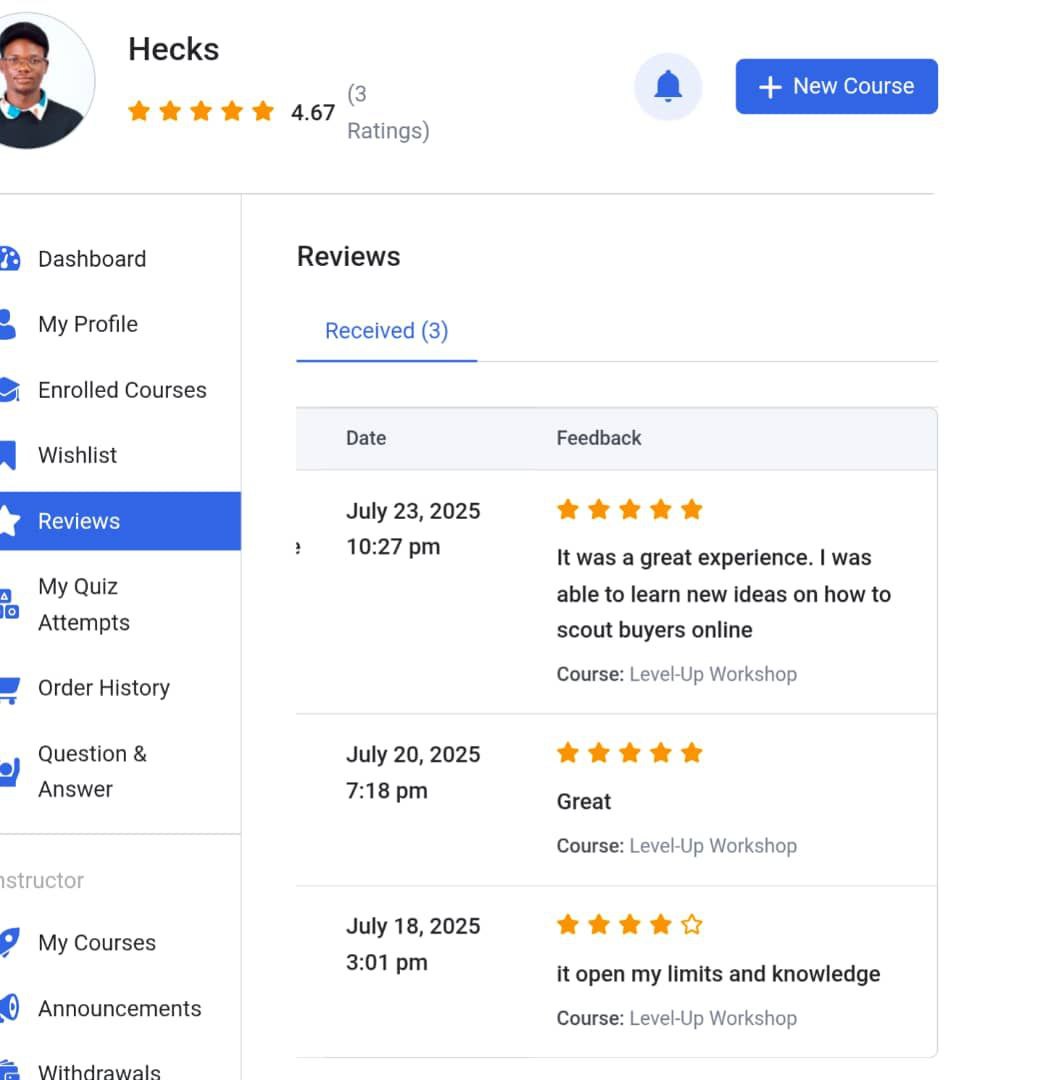Open Question & Answer
This screenshot has width=1043, height=1080.
point(93,771)
